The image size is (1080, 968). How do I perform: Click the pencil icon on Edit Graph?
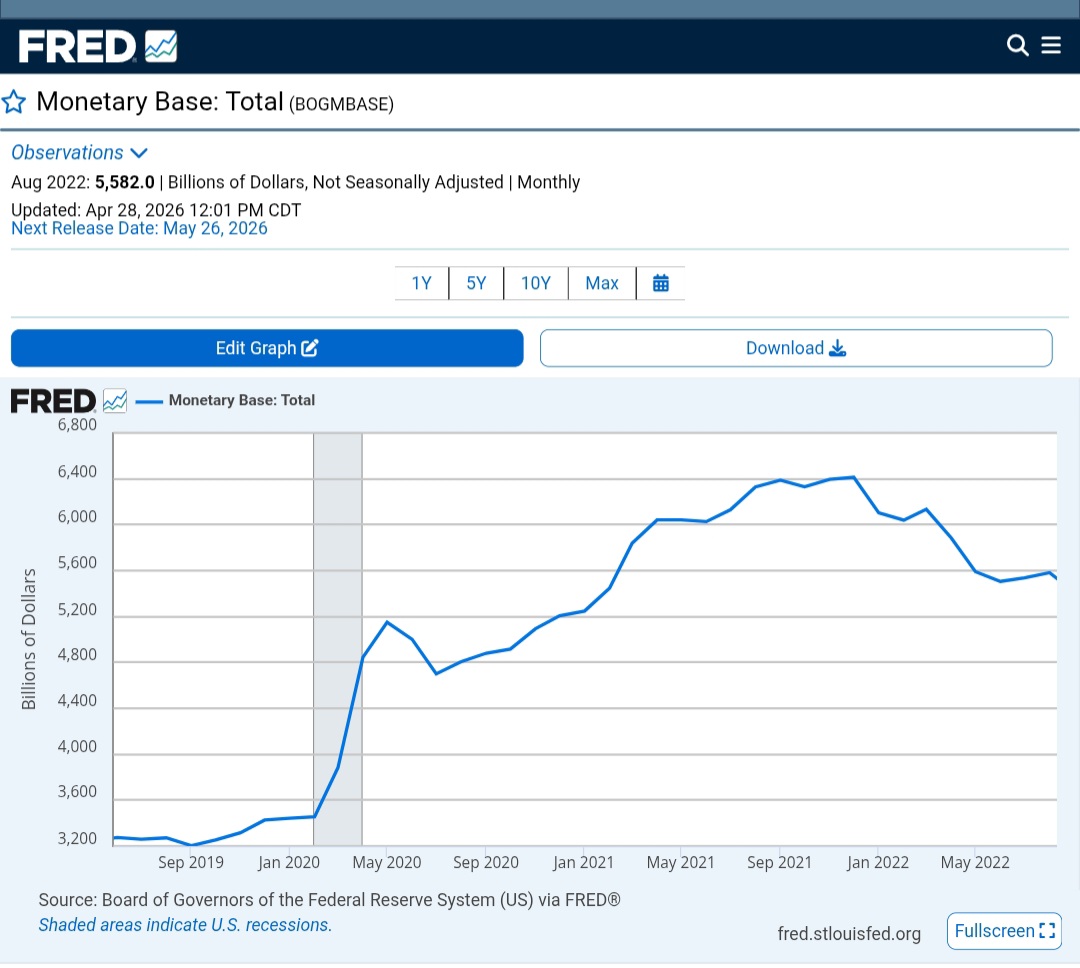pos(310,348)
